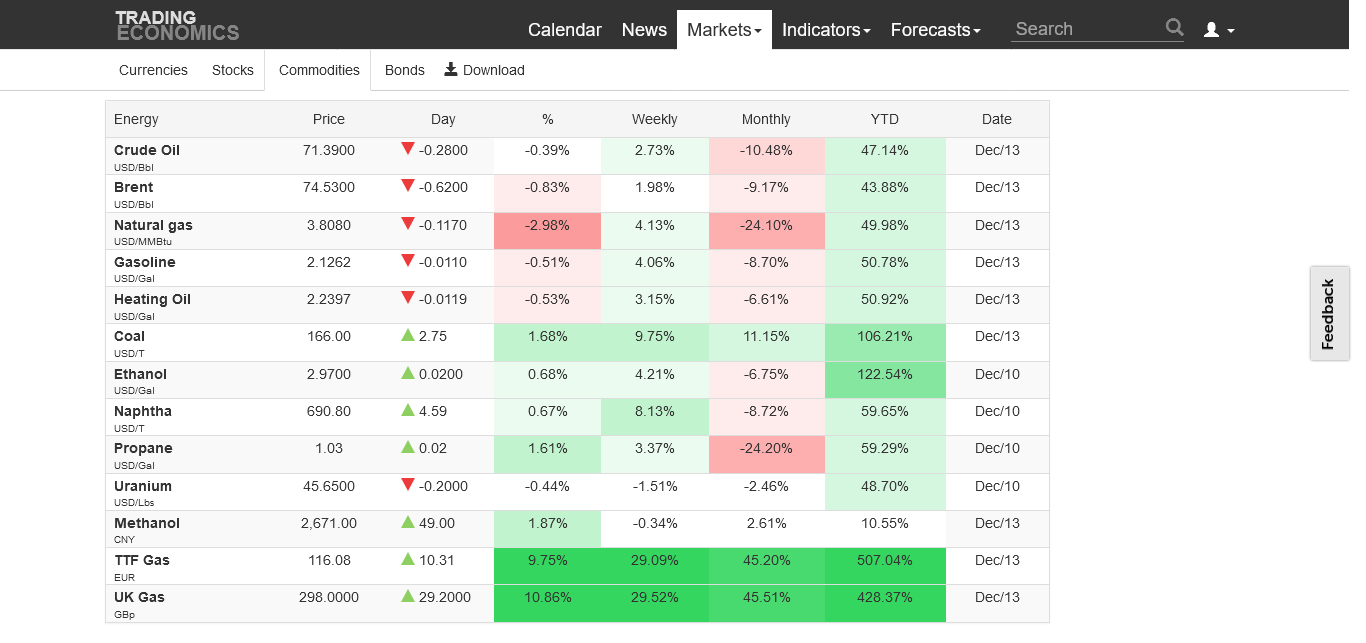Switch to the Currencies tab
This screenshot has width=1366, height=643.
coord(153,70)
